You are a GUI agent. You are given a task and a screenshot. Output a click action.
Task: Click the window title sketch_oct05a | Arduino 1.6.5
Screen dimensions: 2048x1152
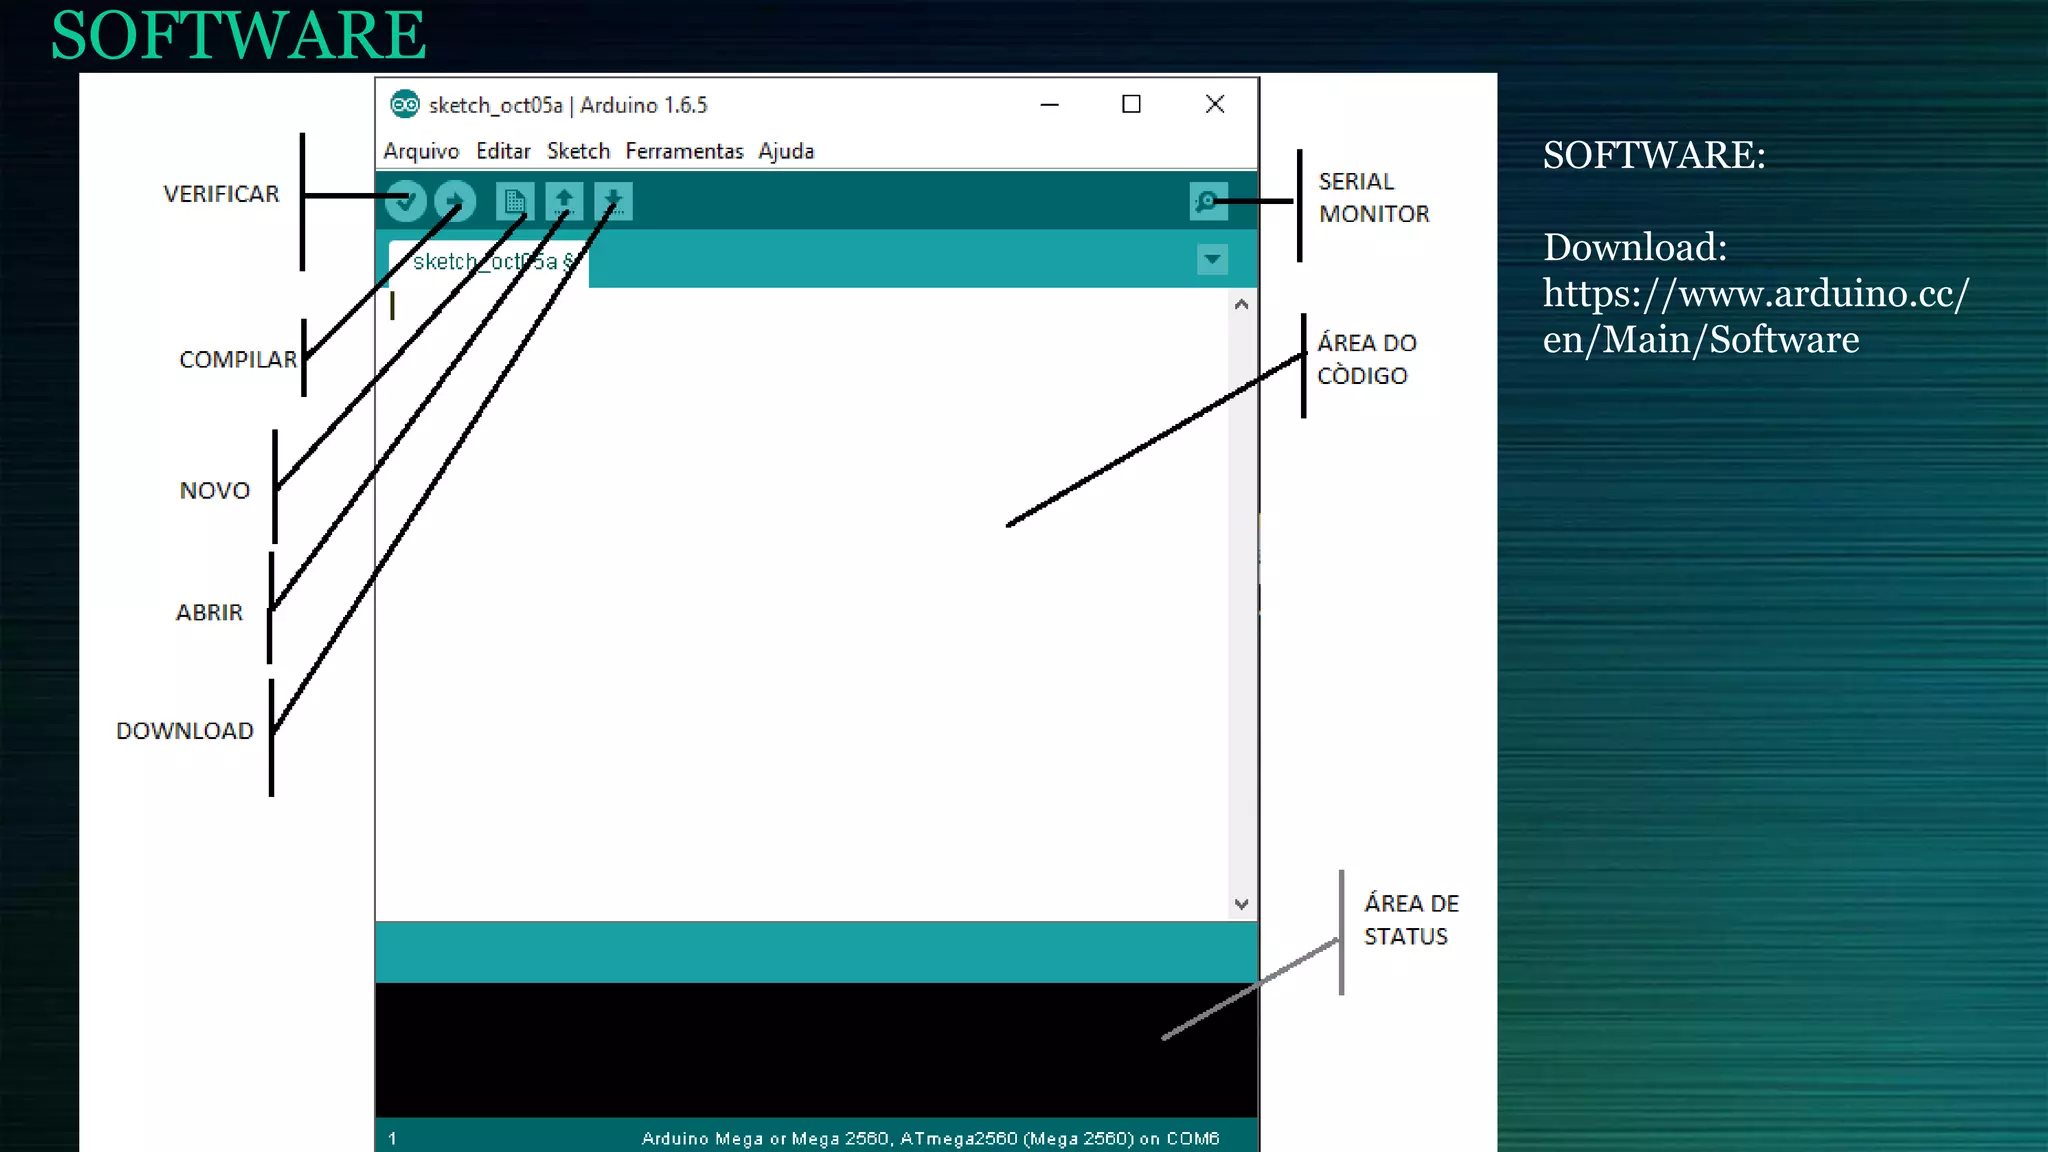pyautogui.click(x=568, y=105)
